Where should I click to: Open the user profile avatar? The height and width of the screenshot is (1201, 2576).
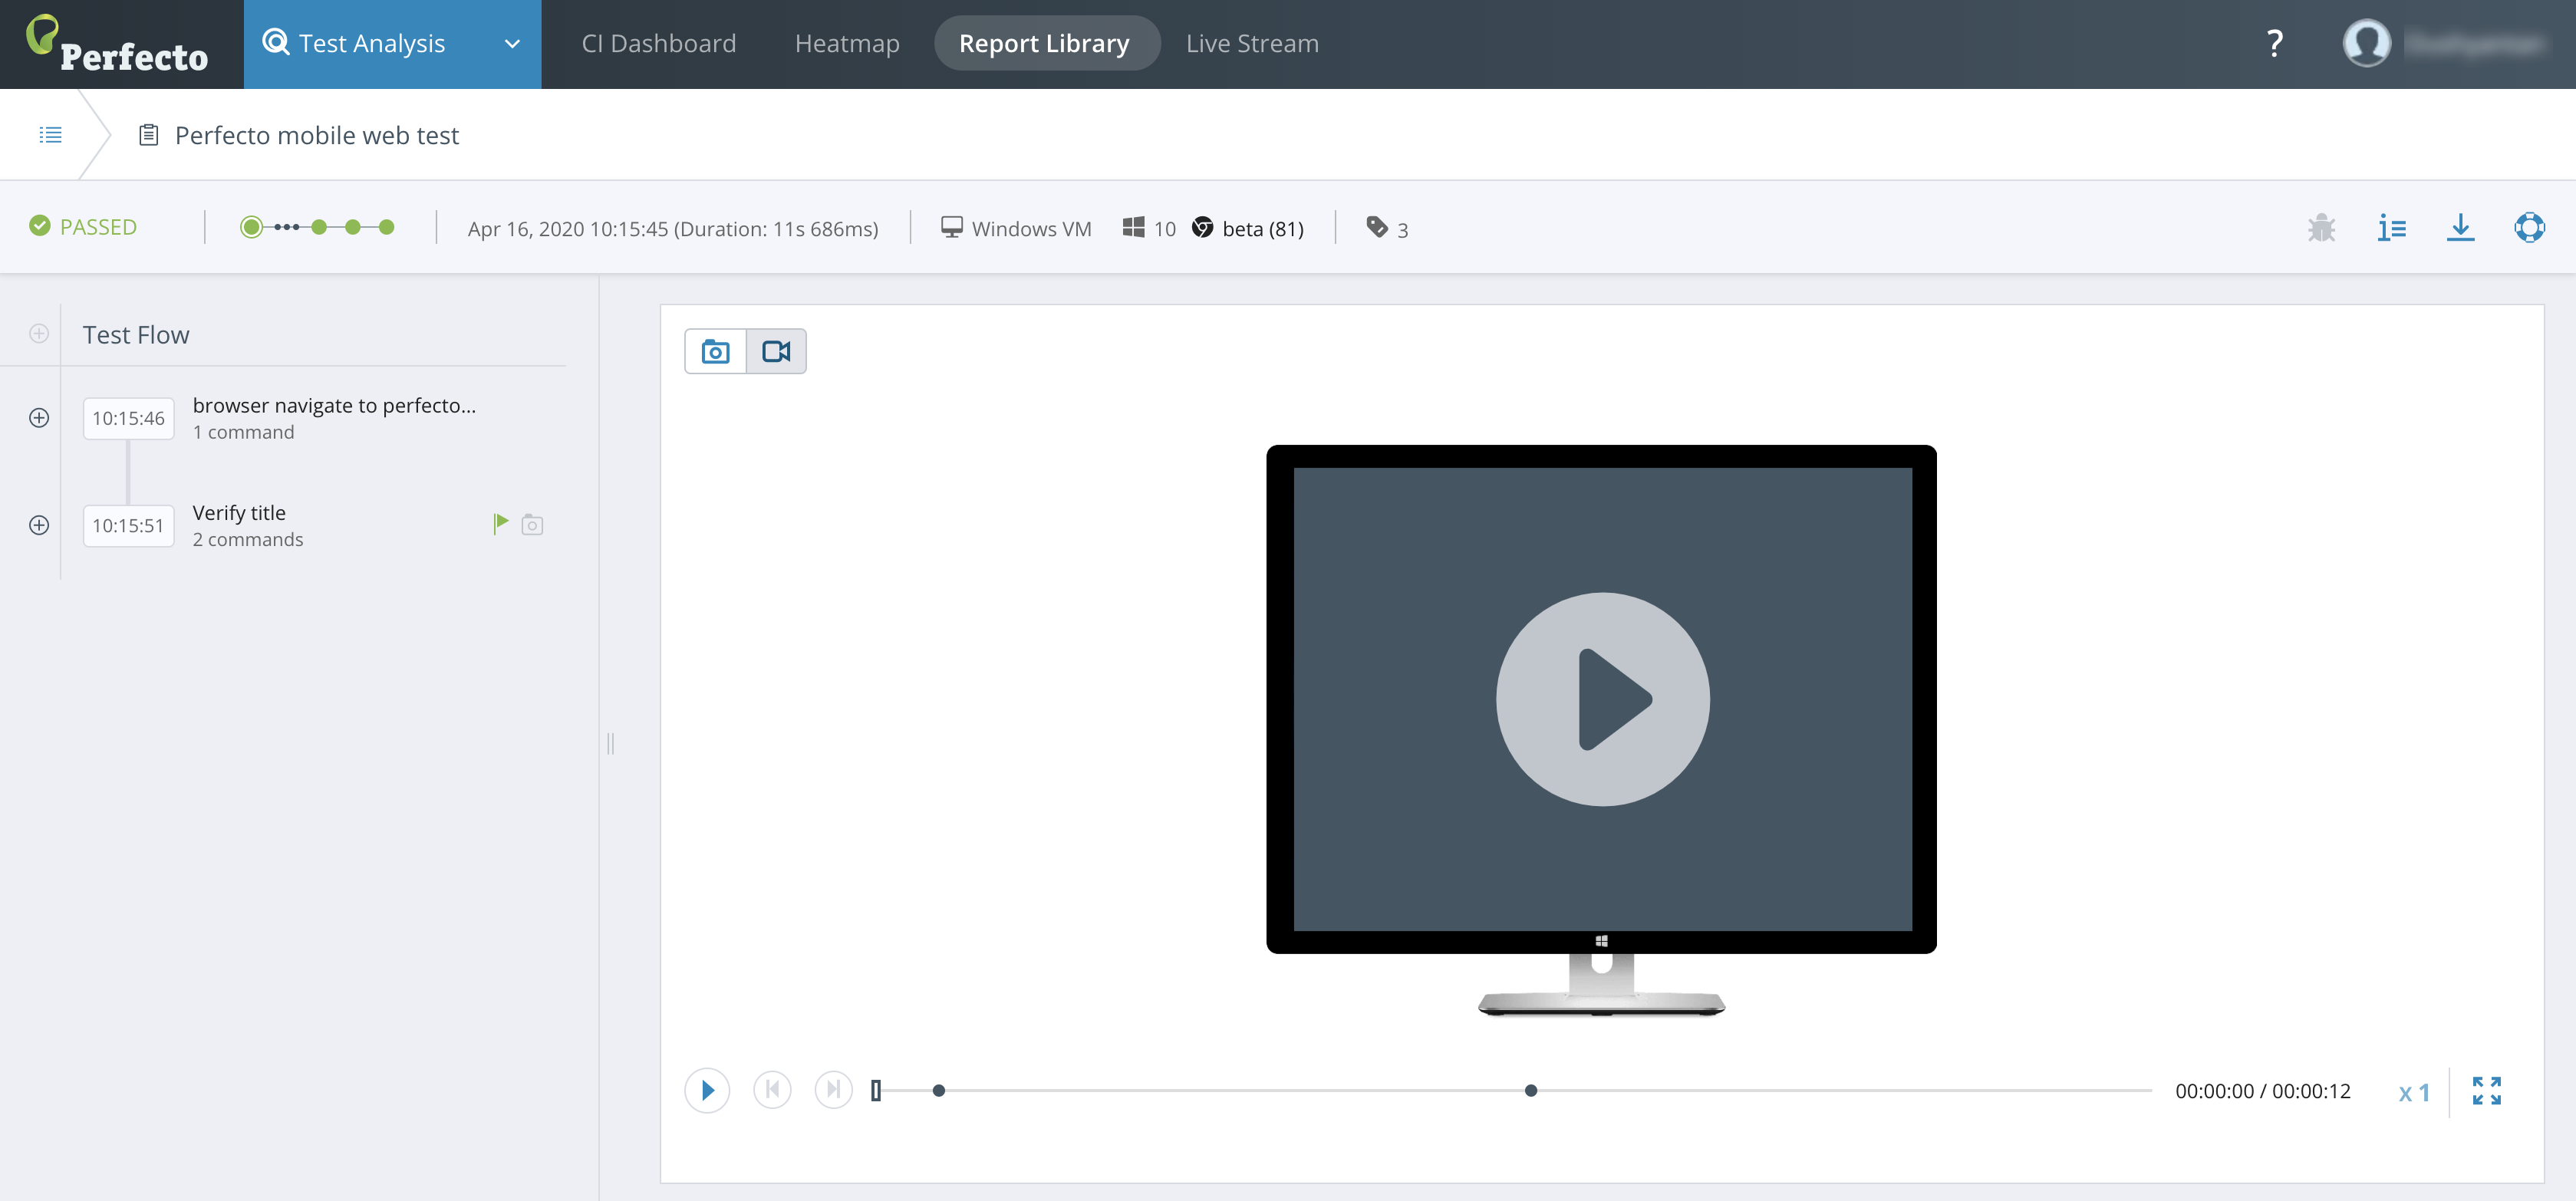[2366, 44]
